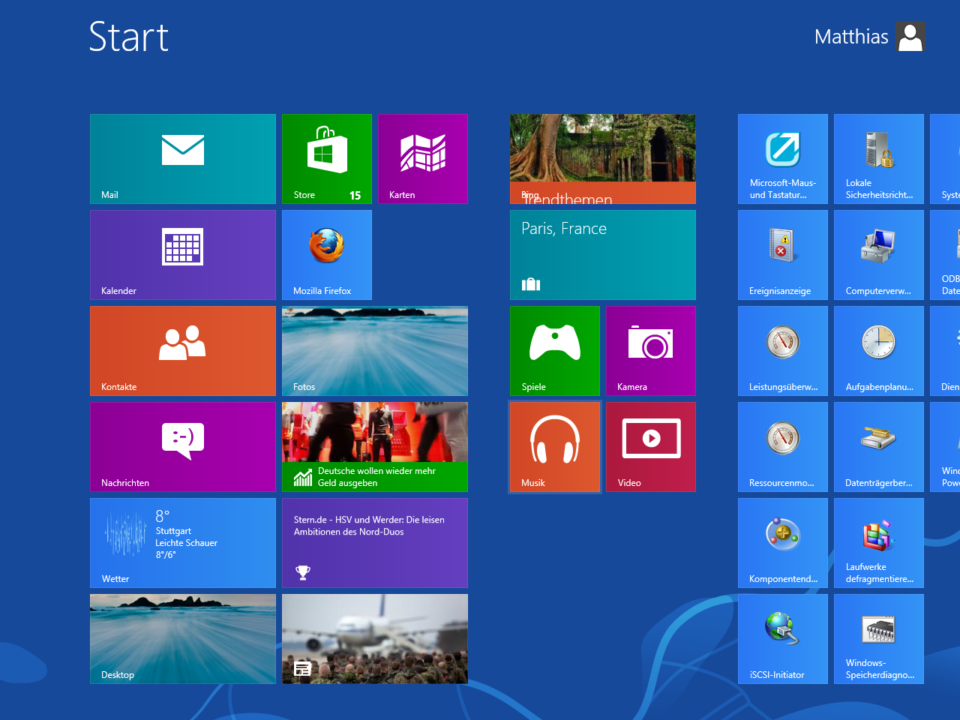The height and width of the screenshot is (720, 960).
Task: Open the Nachrichten messaging tile
Action: (x=182, y=446)
